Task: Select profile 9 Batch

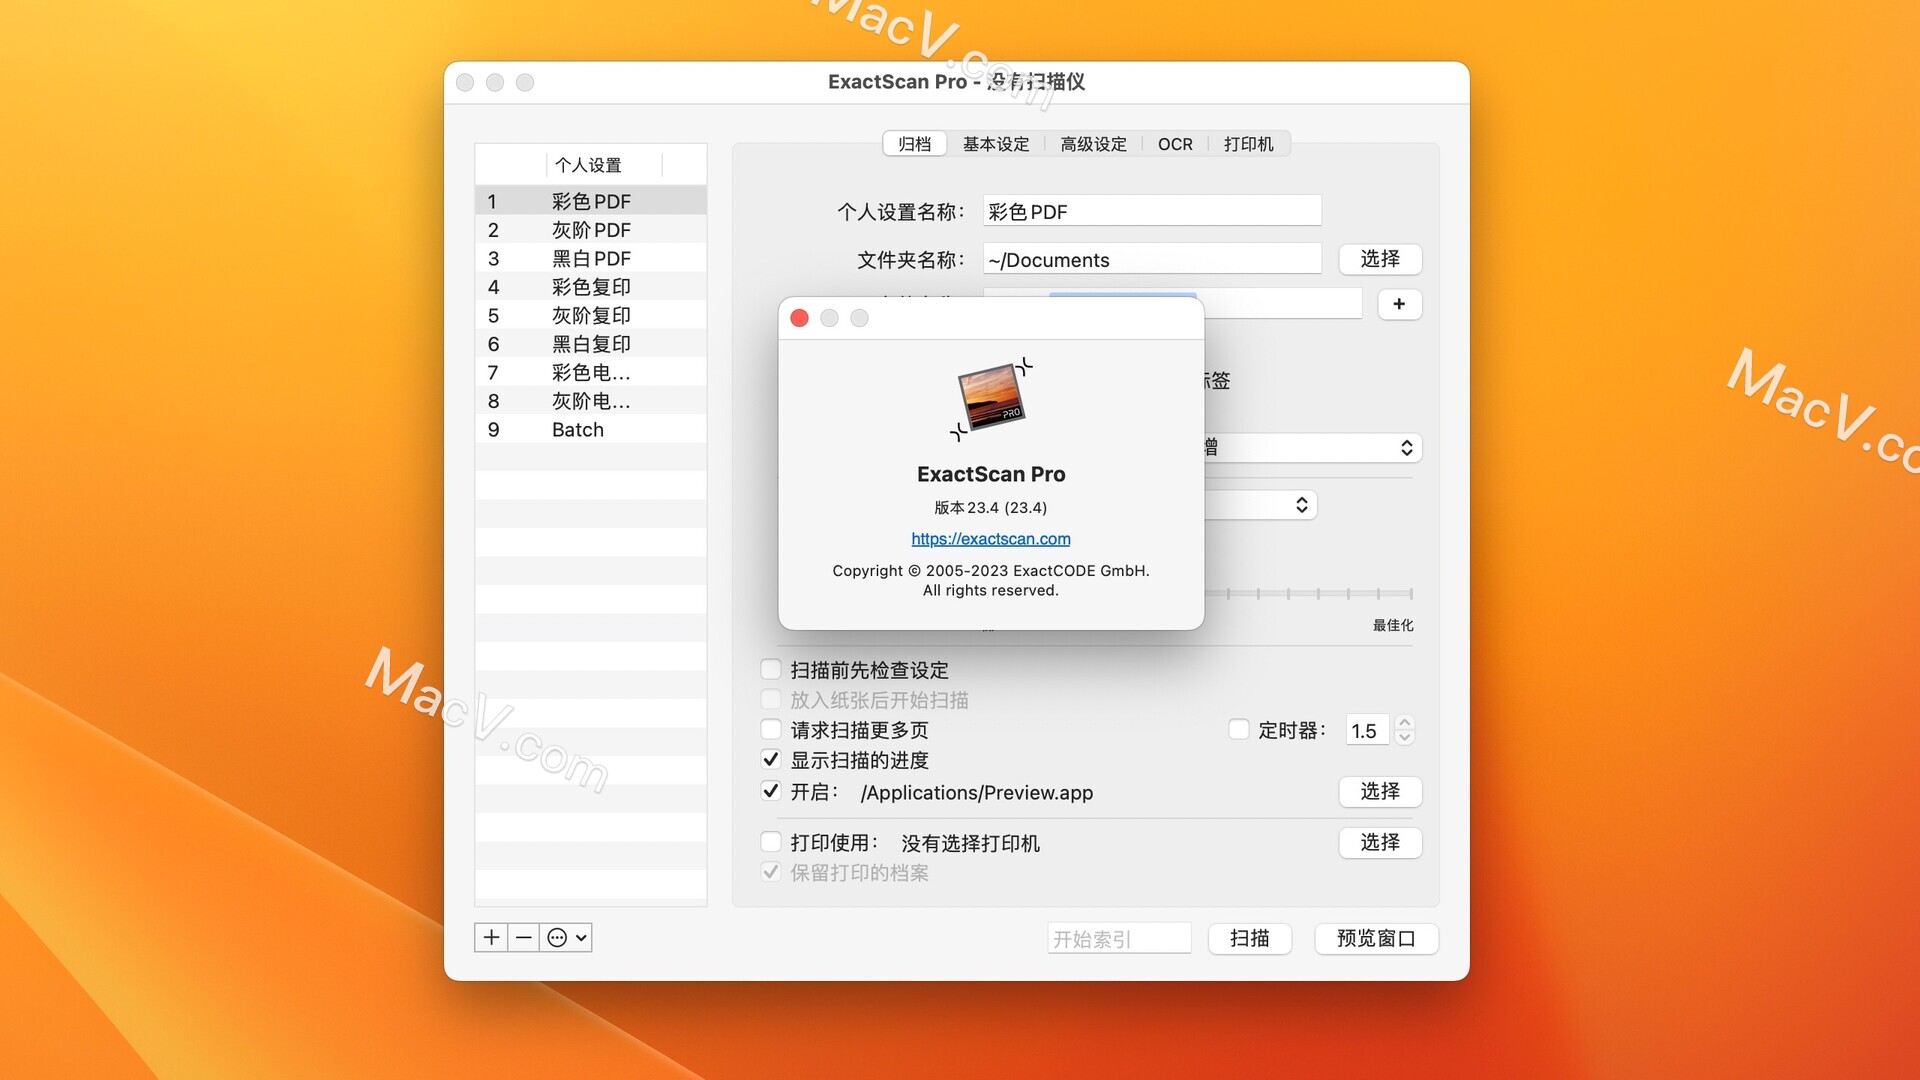Action: click(591, 429)
